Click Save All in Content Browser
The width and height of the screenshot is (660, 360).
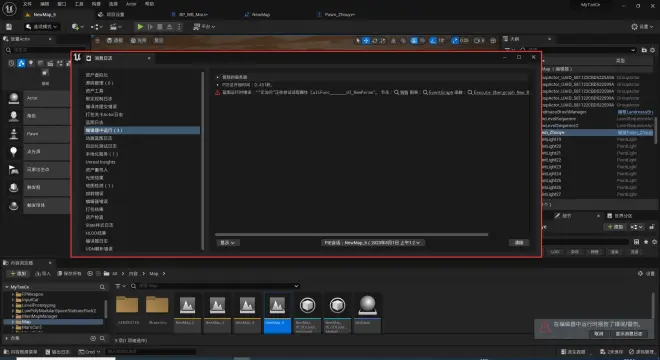click(x=69, y=274)
